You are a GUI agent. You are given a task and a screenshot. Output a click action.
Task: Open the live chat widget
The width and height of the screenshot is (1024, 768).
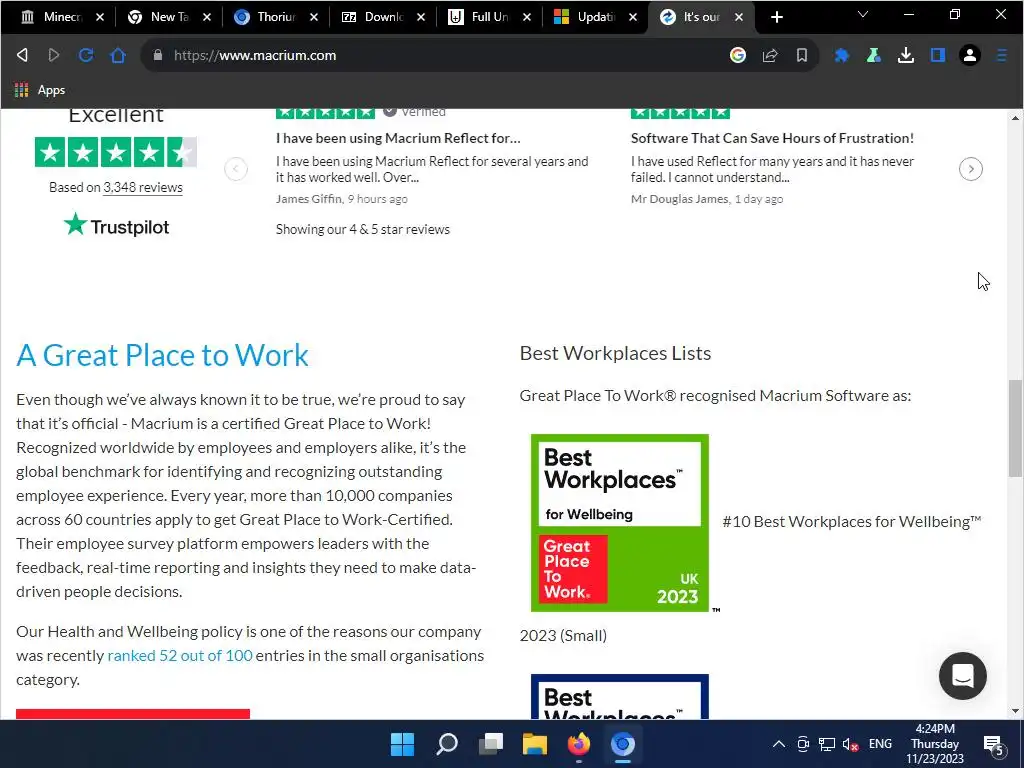click(x=963, y=675)
